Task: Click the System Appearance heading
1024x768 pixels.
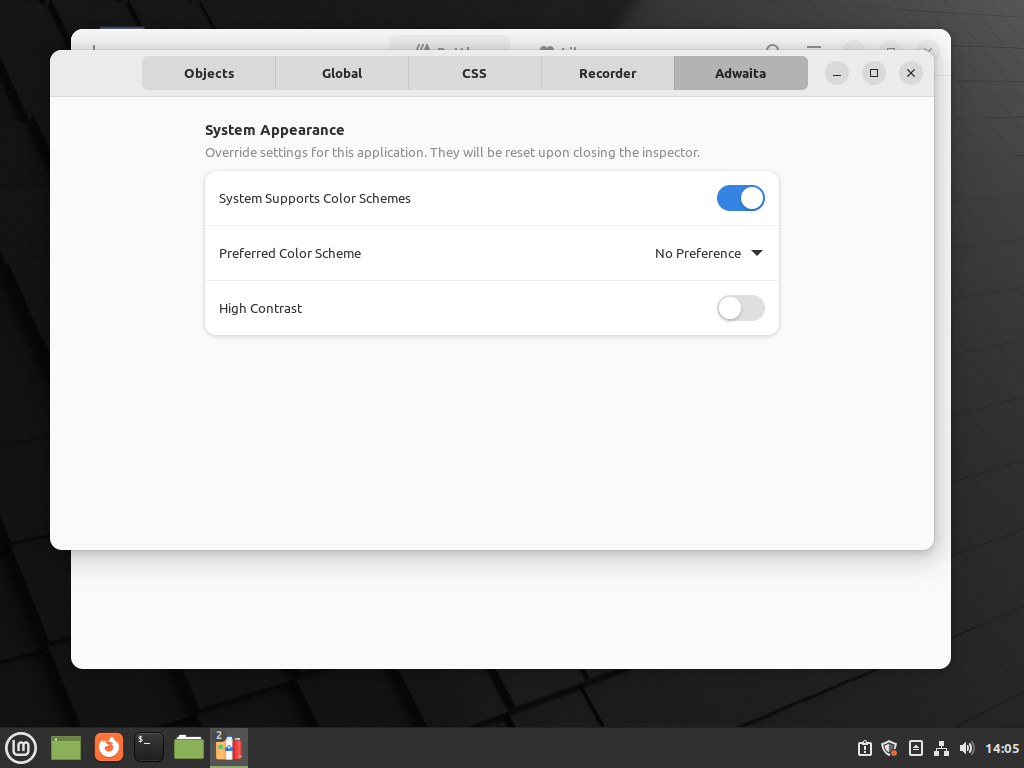Action: 274,130
